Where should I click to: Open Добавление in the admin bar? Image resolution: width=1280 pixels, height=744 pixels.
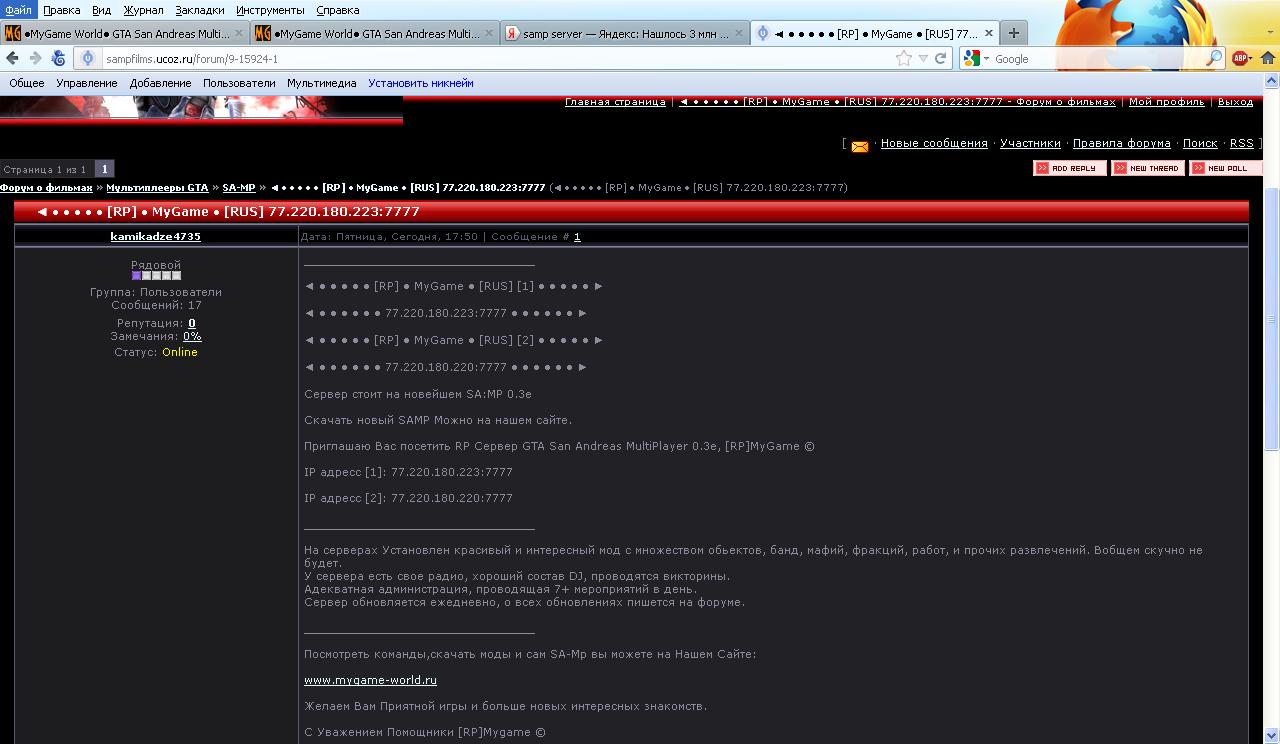160,83
